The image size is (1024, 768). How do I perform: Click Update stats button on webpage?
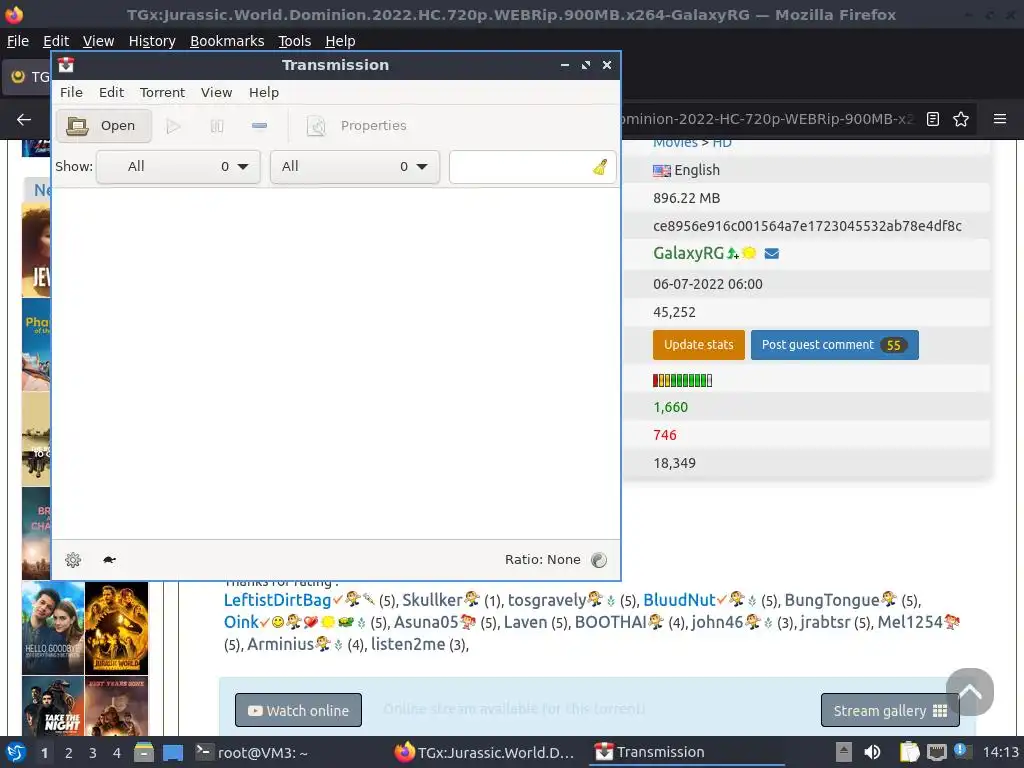click(x=699, y=345)
